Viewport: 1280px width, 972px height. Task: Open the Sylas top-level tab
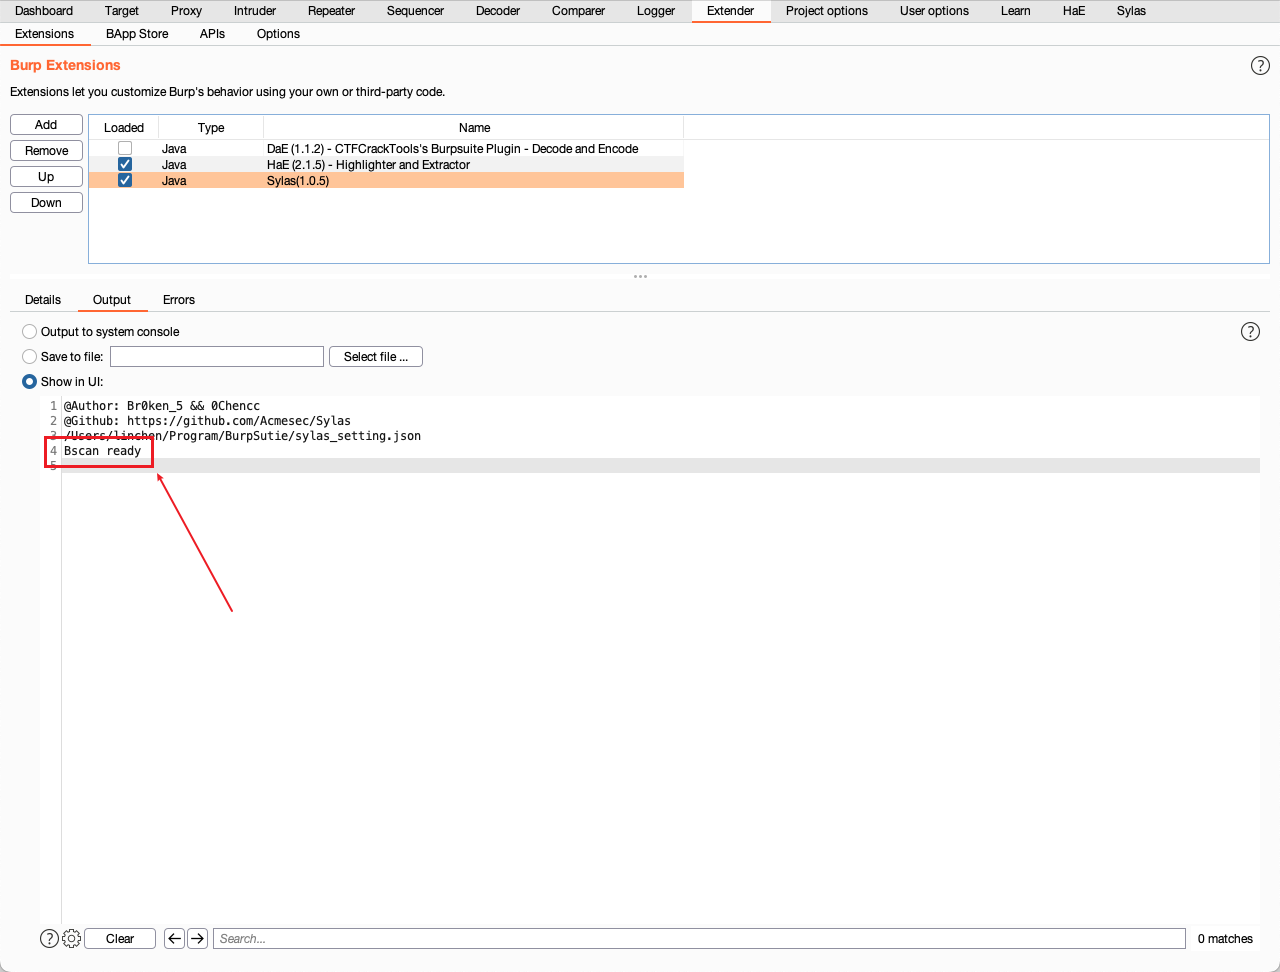pos(1131,11)
